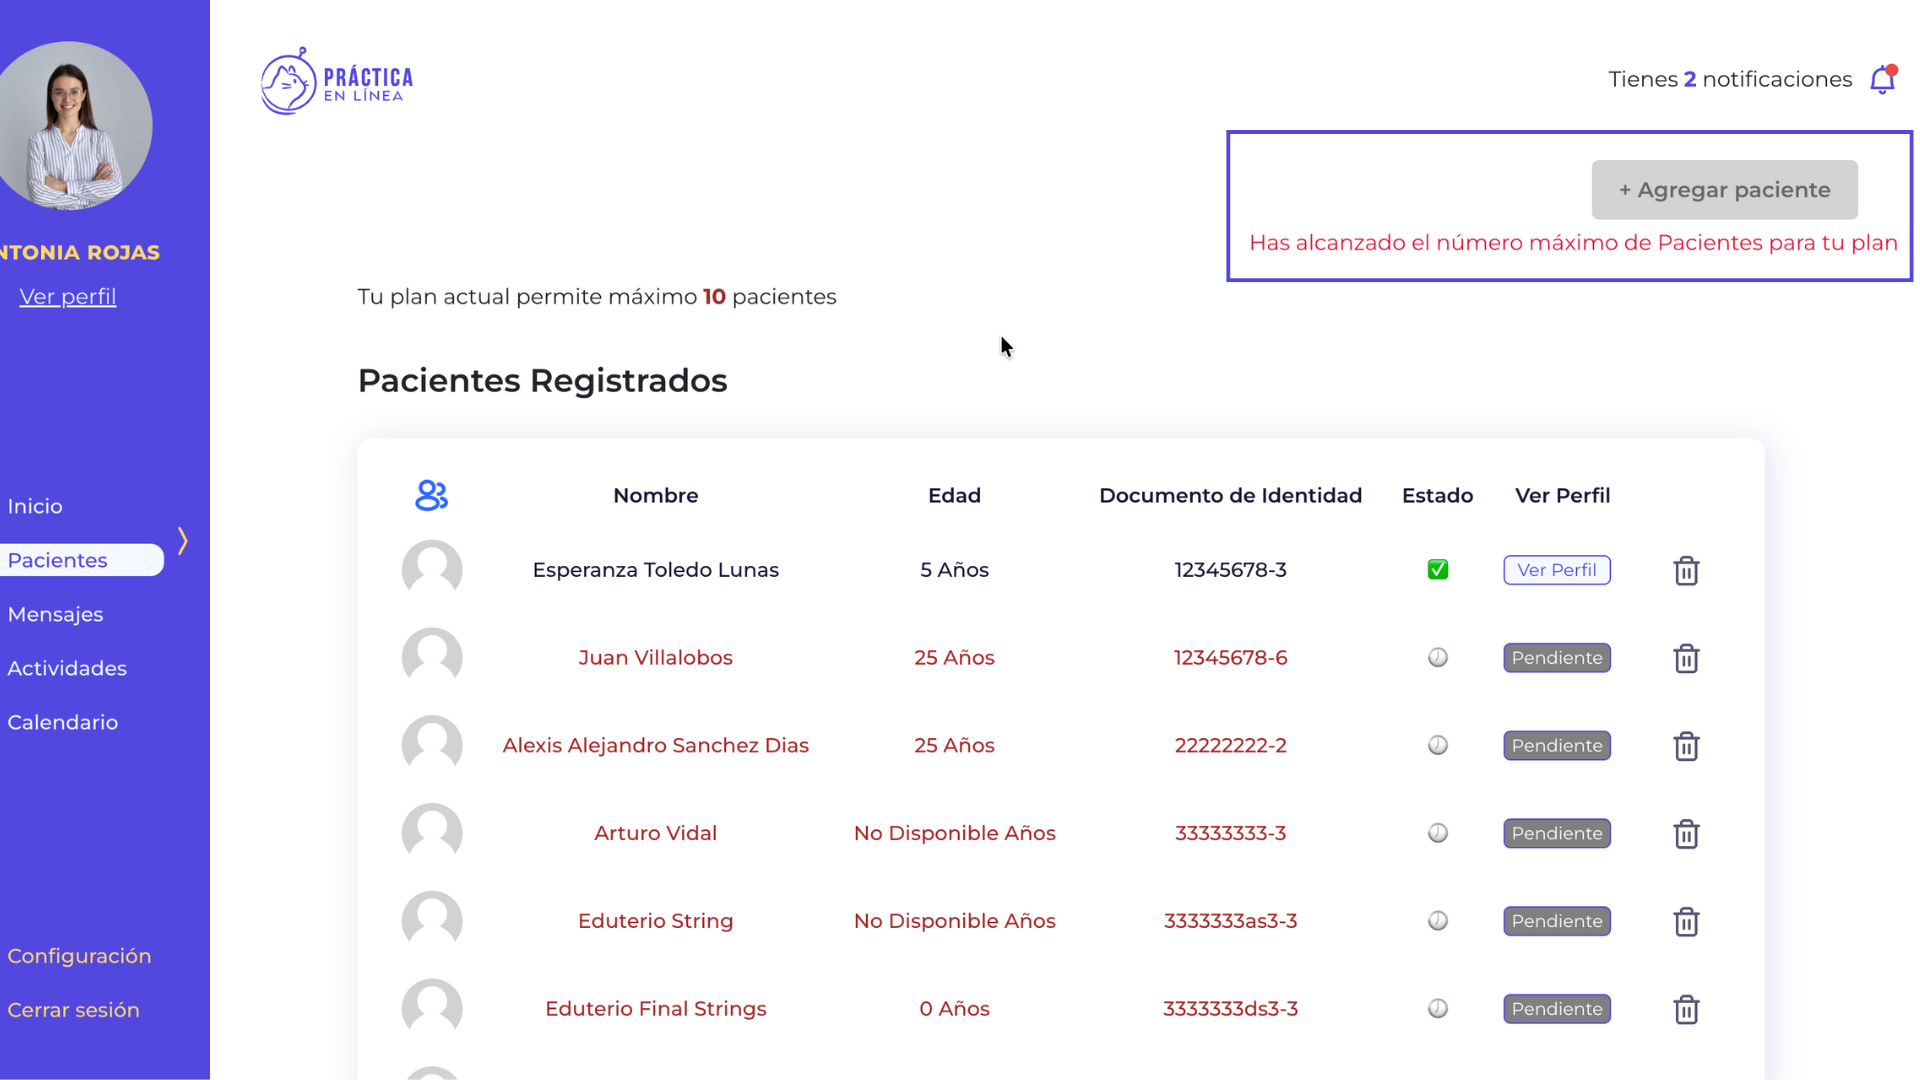Open Actividades section in sidebar

(x=67, y=668)
